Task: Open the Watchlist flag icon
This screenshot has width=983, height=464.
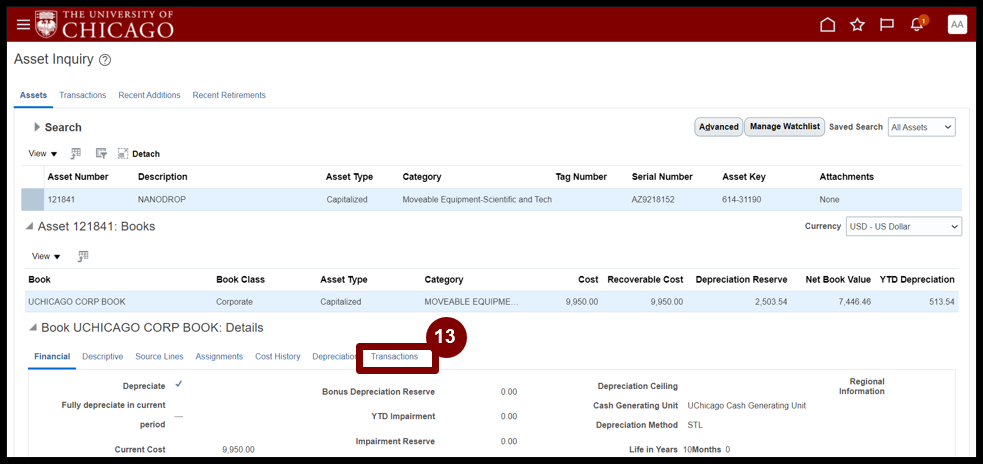Action: pyautogui.click(x=886, y=24)
